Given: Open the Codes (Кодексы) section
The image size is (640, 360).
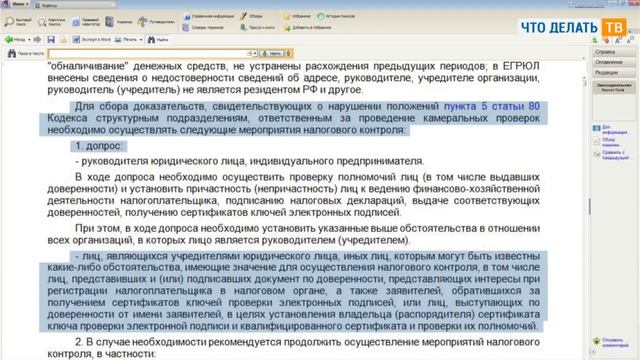Looking at the screenshot, I should [x=119, y=22].
